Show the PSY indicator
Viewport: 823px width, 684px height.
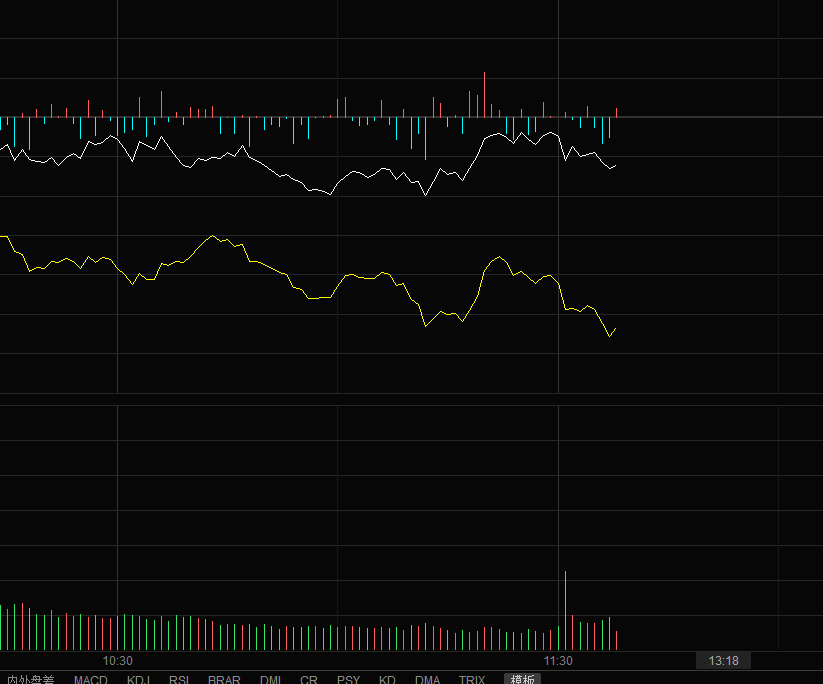[x=348, y=679]
